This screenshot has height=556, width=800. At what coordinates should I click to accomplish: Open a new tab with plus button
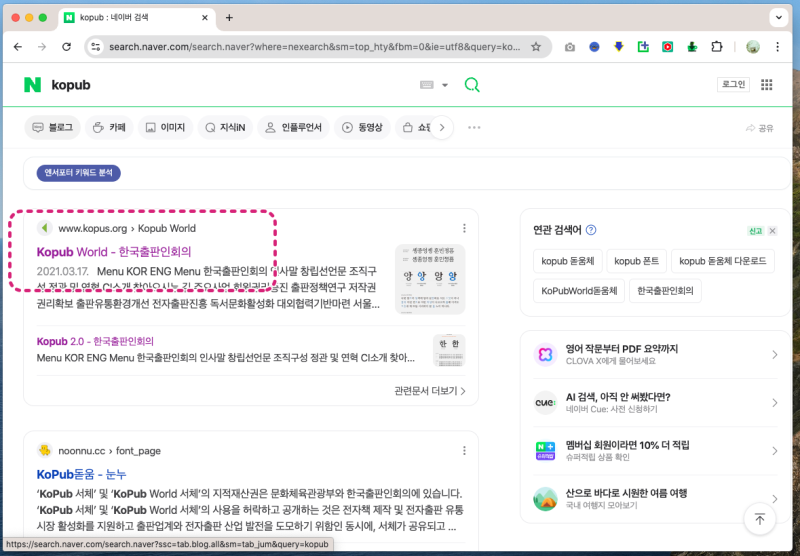[229, 18]
